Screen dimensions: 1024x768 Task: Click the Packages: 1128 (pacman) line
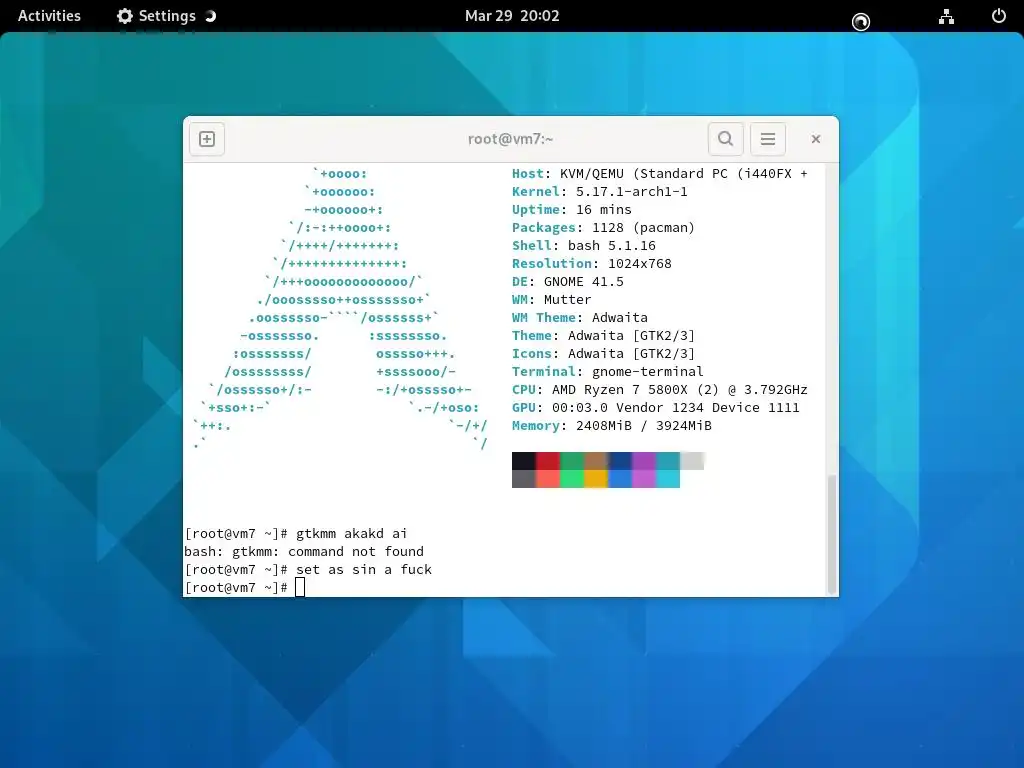point(603,227)
